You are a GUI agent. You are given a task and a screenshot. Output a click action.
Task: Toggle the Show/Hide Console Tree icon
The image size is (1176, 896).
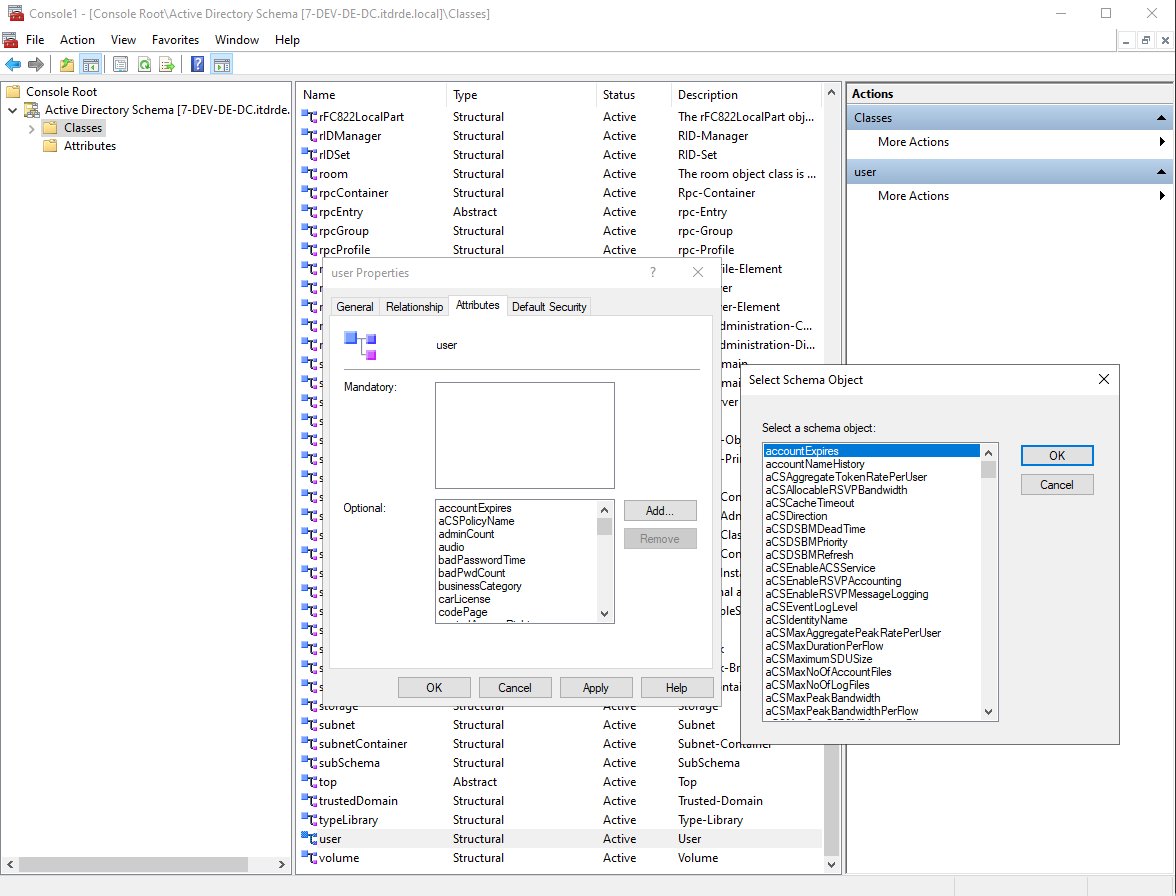[91, 64]
